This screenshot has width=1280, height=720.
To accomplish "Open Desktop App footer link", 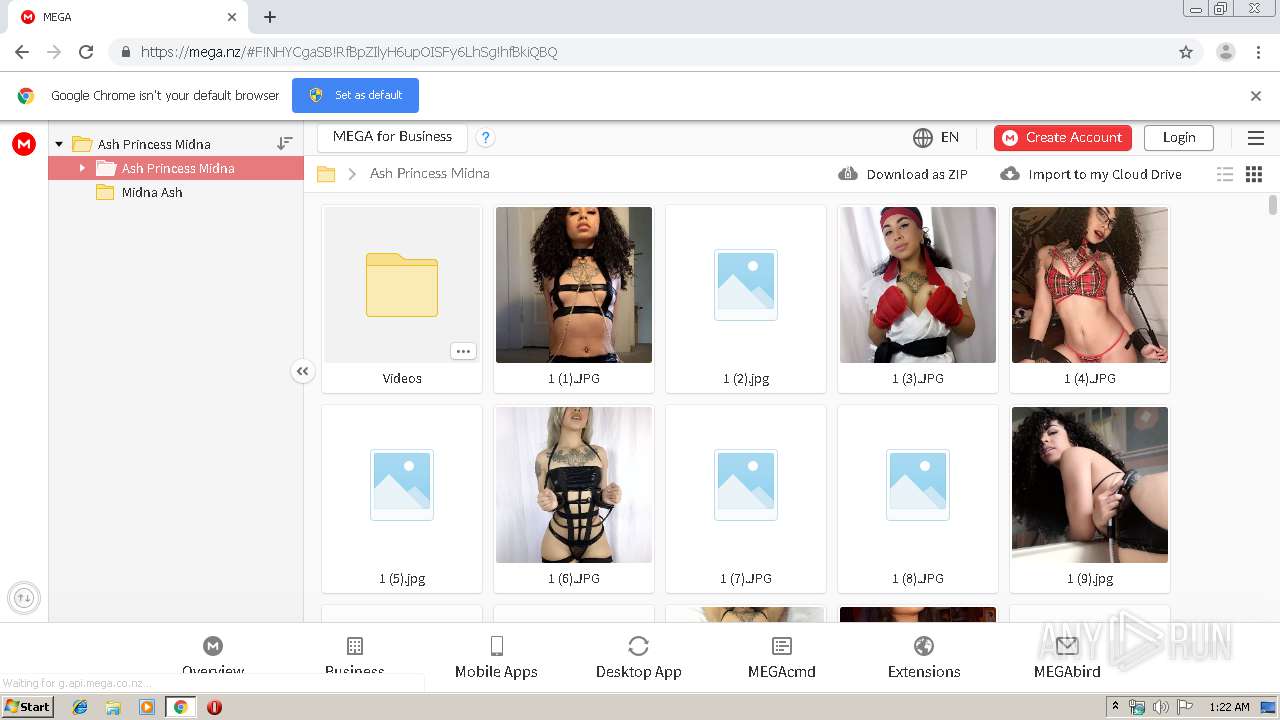I will click(639, 657).
